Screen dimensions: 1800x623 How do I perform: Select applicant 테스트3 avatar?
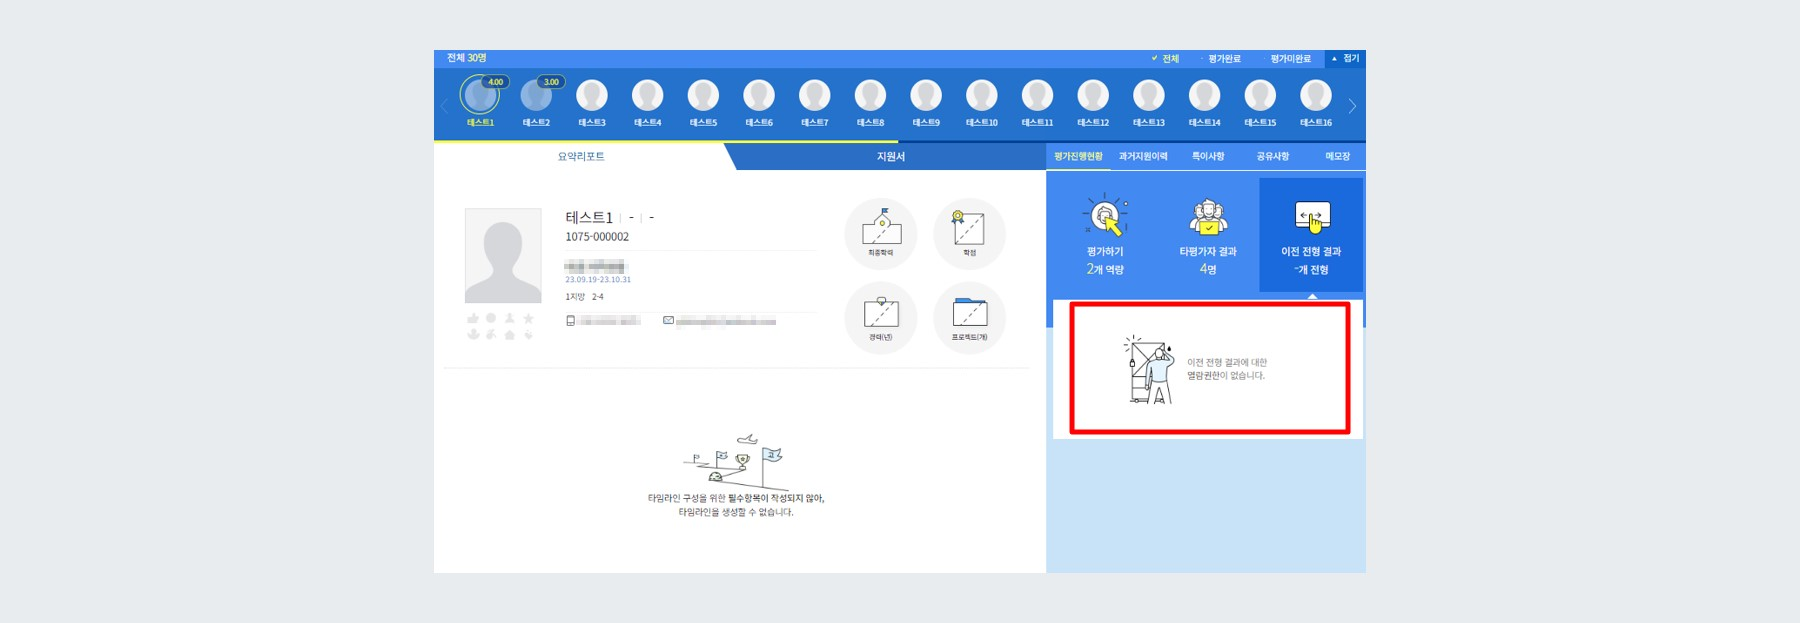pos(592,95)
